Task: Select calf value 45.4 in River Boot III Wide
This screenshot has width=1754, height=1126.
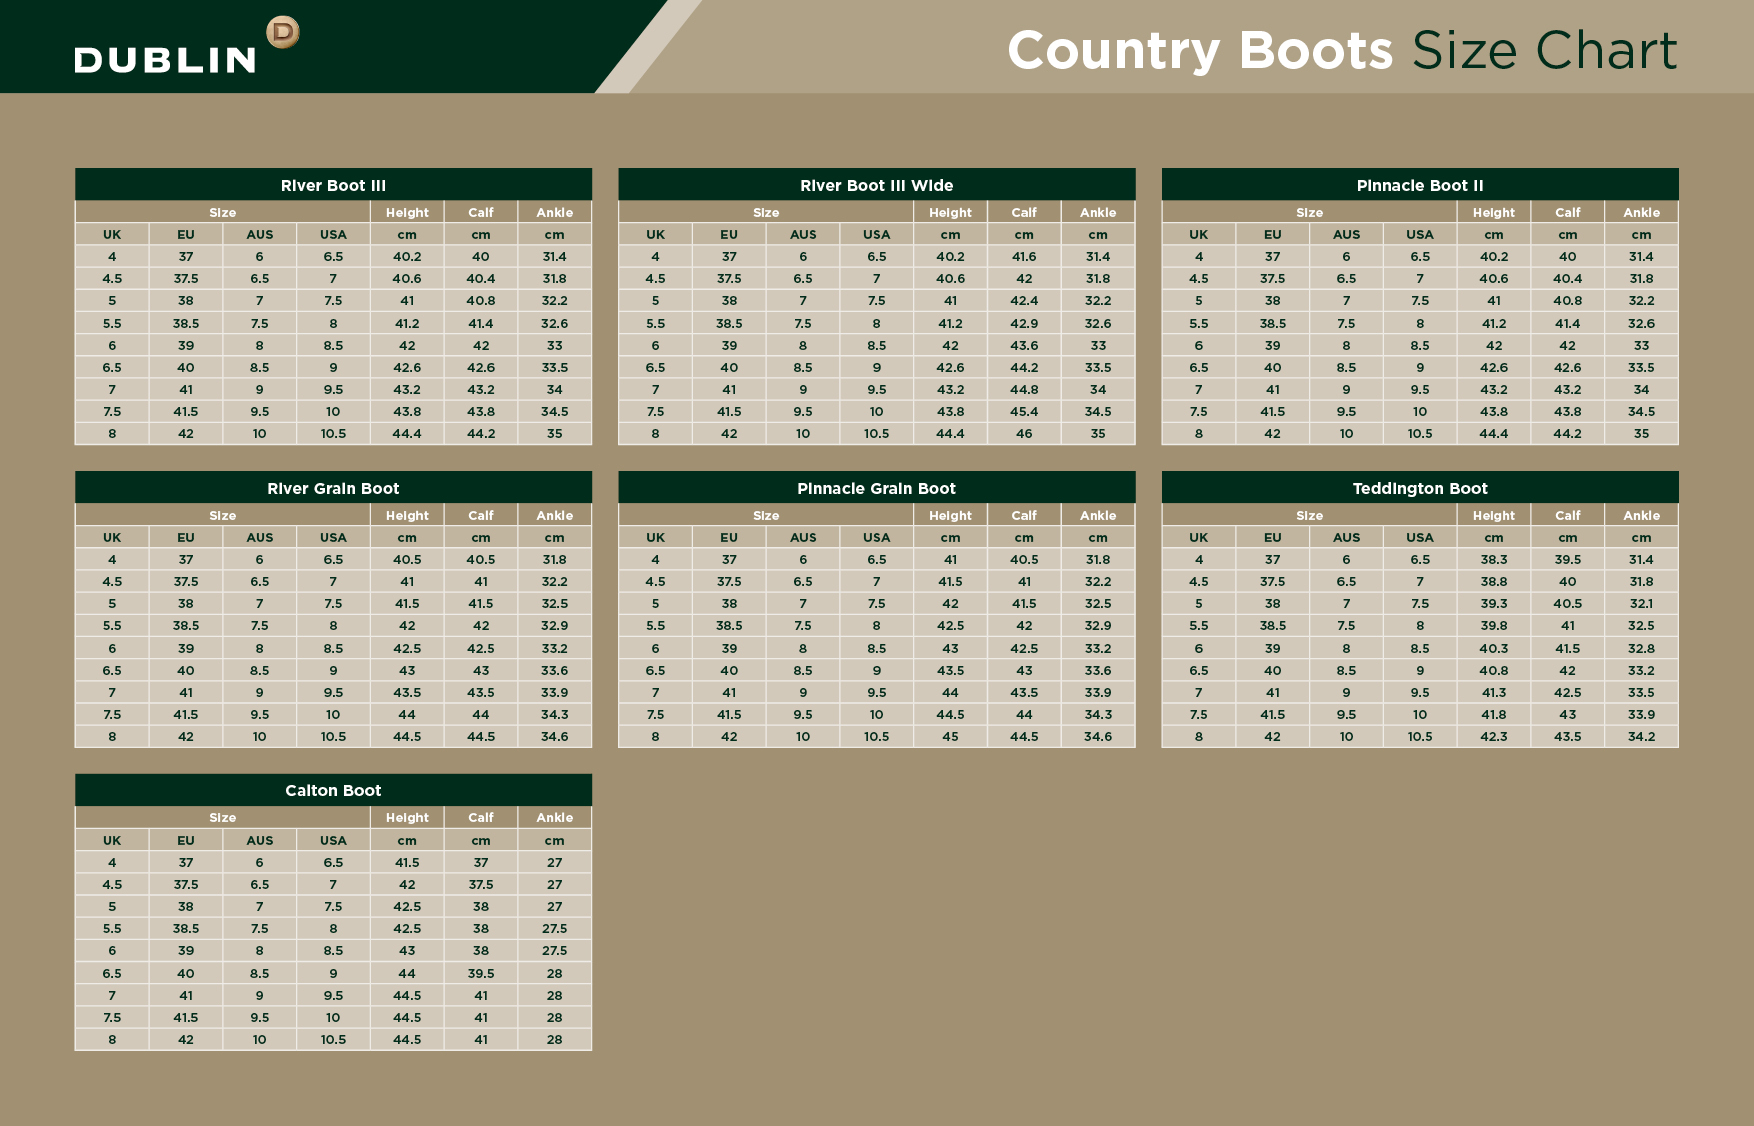Action: click(x=1024, y=411)
